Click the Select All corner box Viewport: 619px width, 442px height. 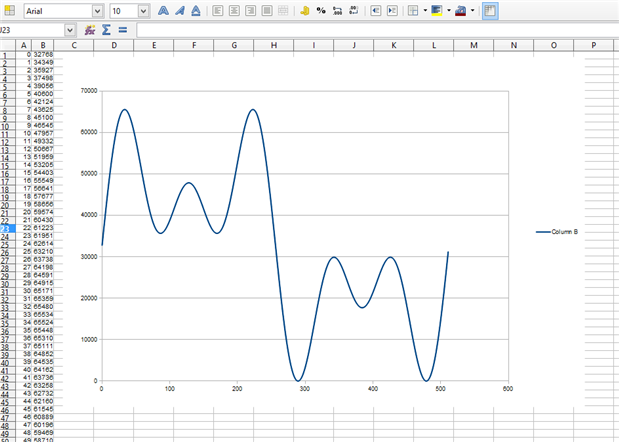pos(8,45)
